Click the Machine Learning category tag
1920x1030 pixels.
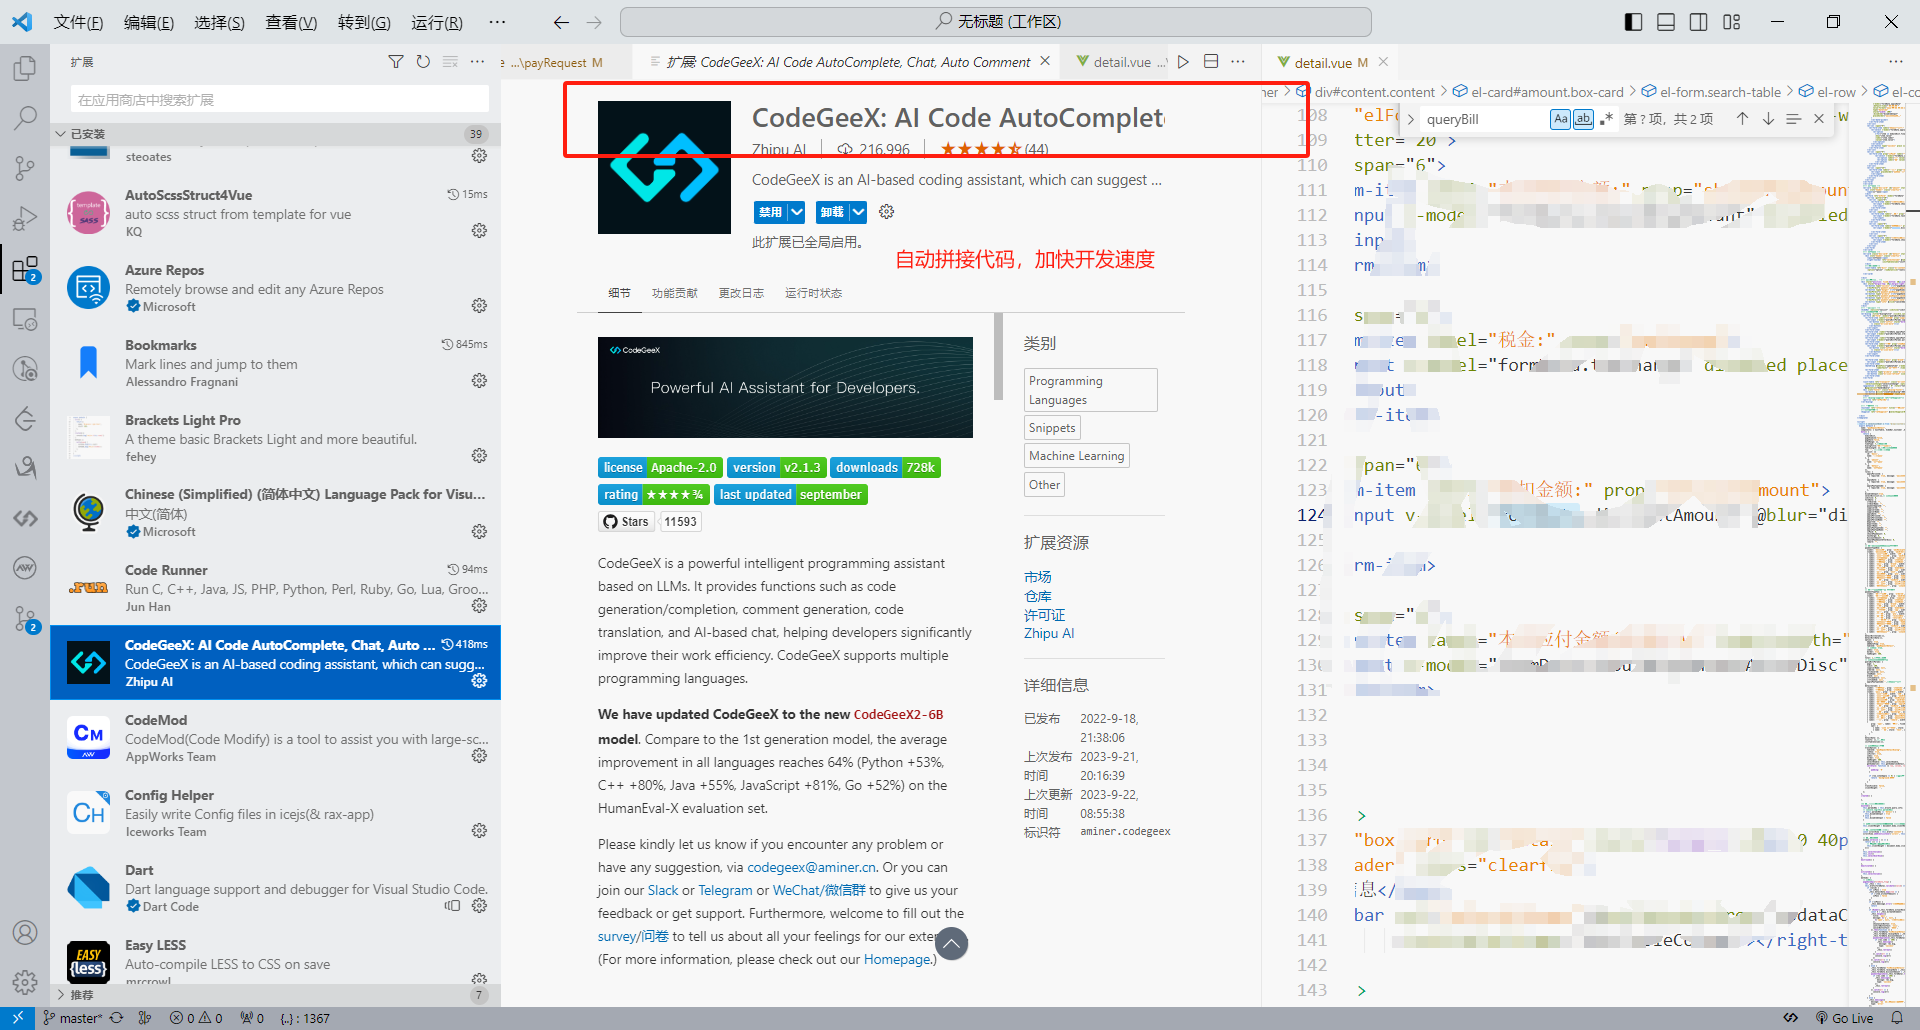1076,456
